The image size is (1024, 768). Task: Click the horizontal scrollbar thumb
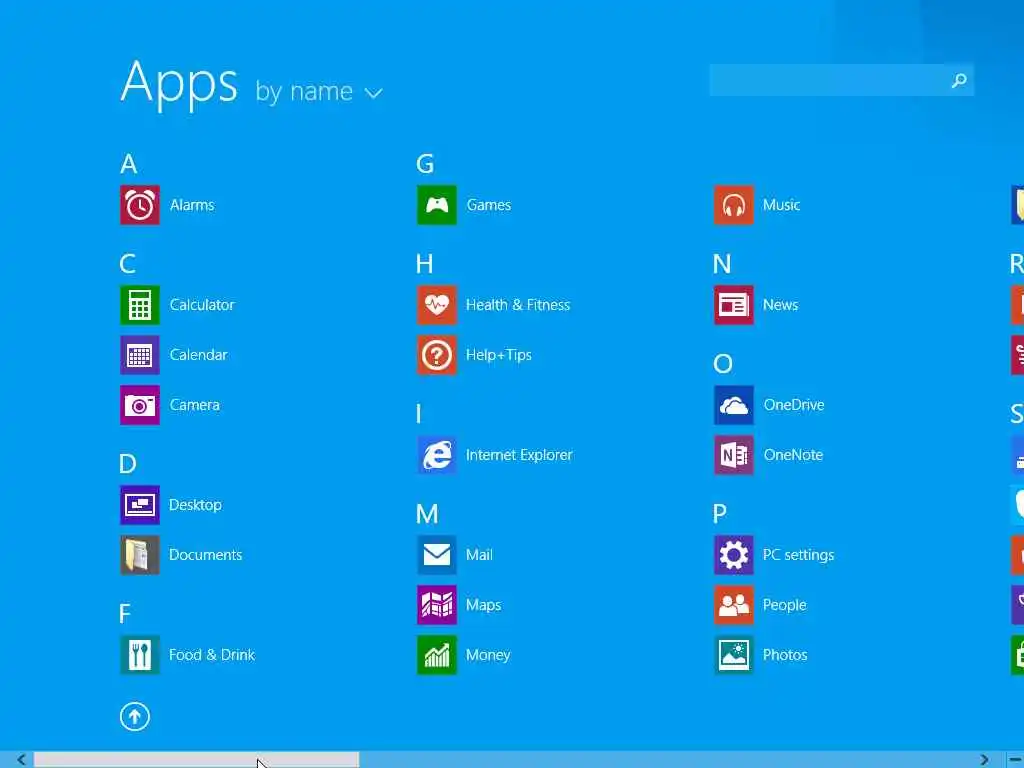click(197, 760)
